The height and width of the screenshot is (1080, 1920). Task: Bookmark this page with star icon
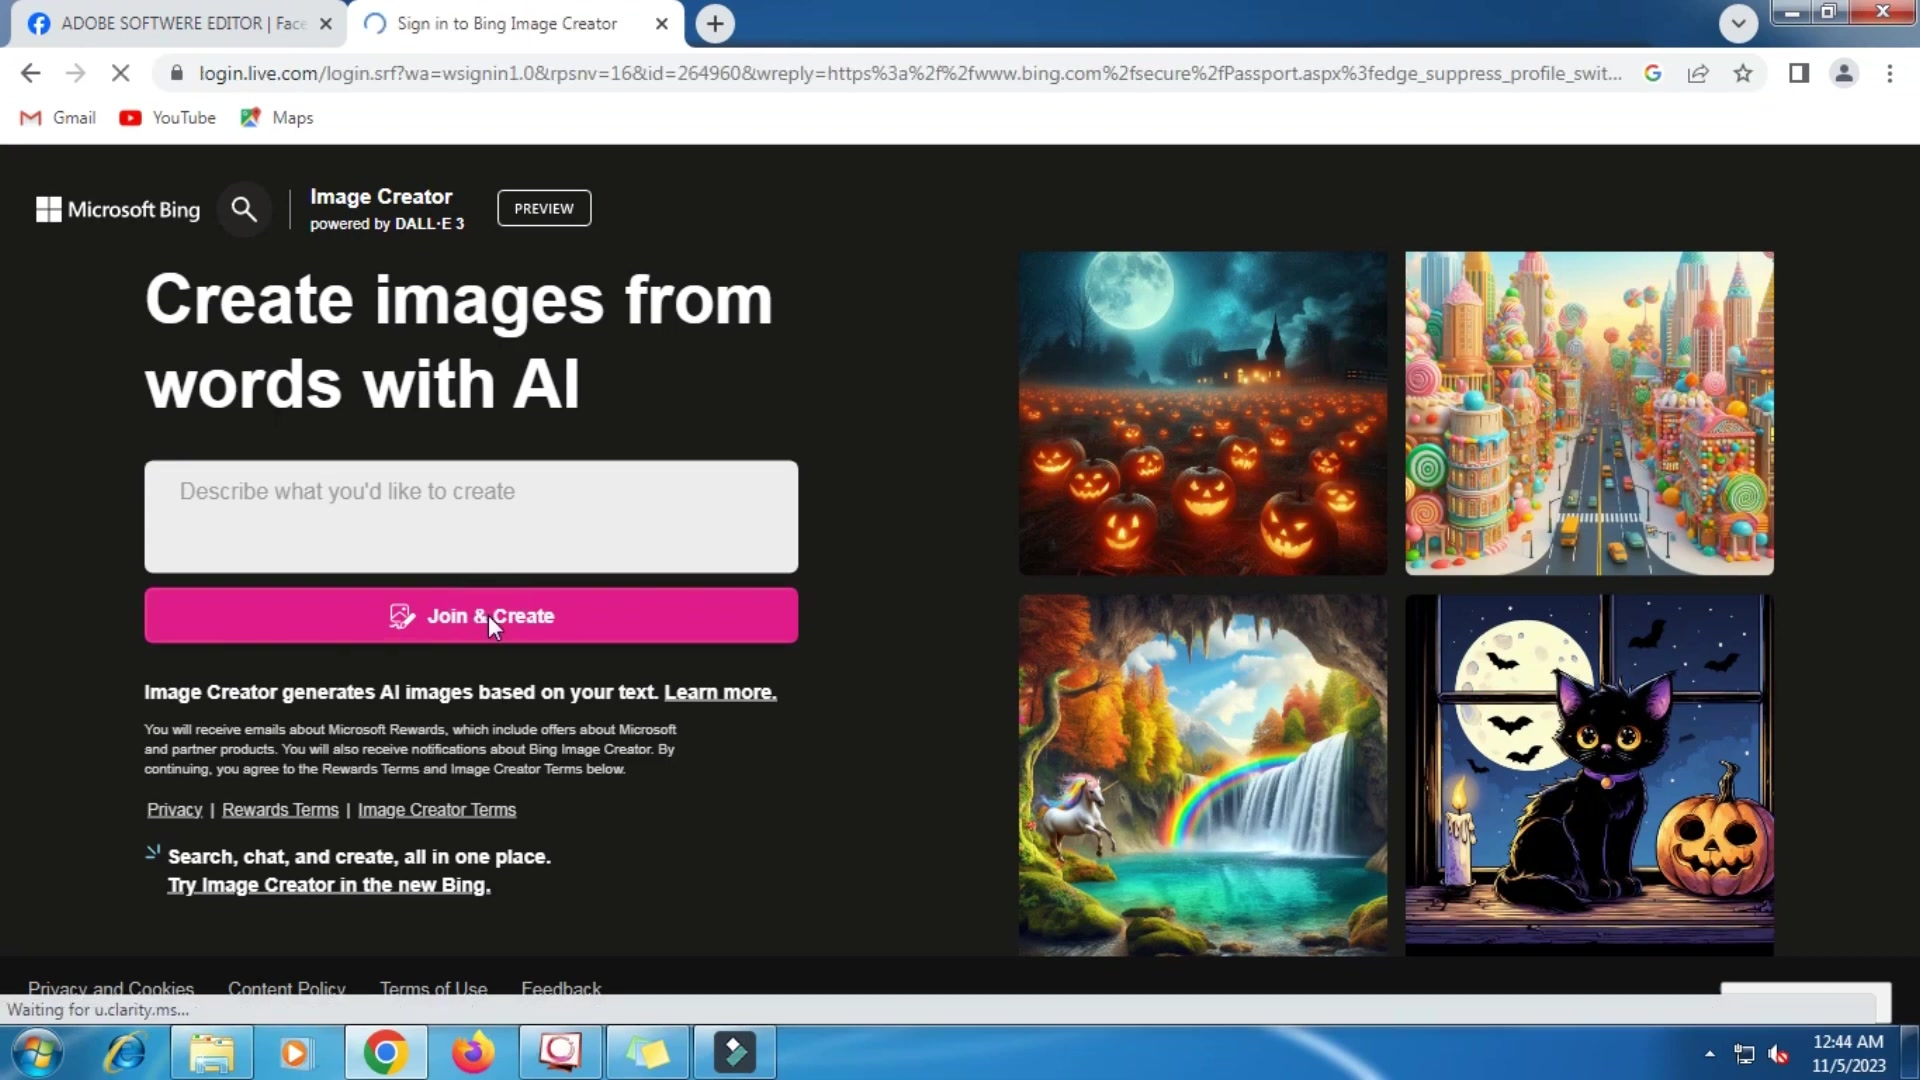click(x=1743, y=73)
